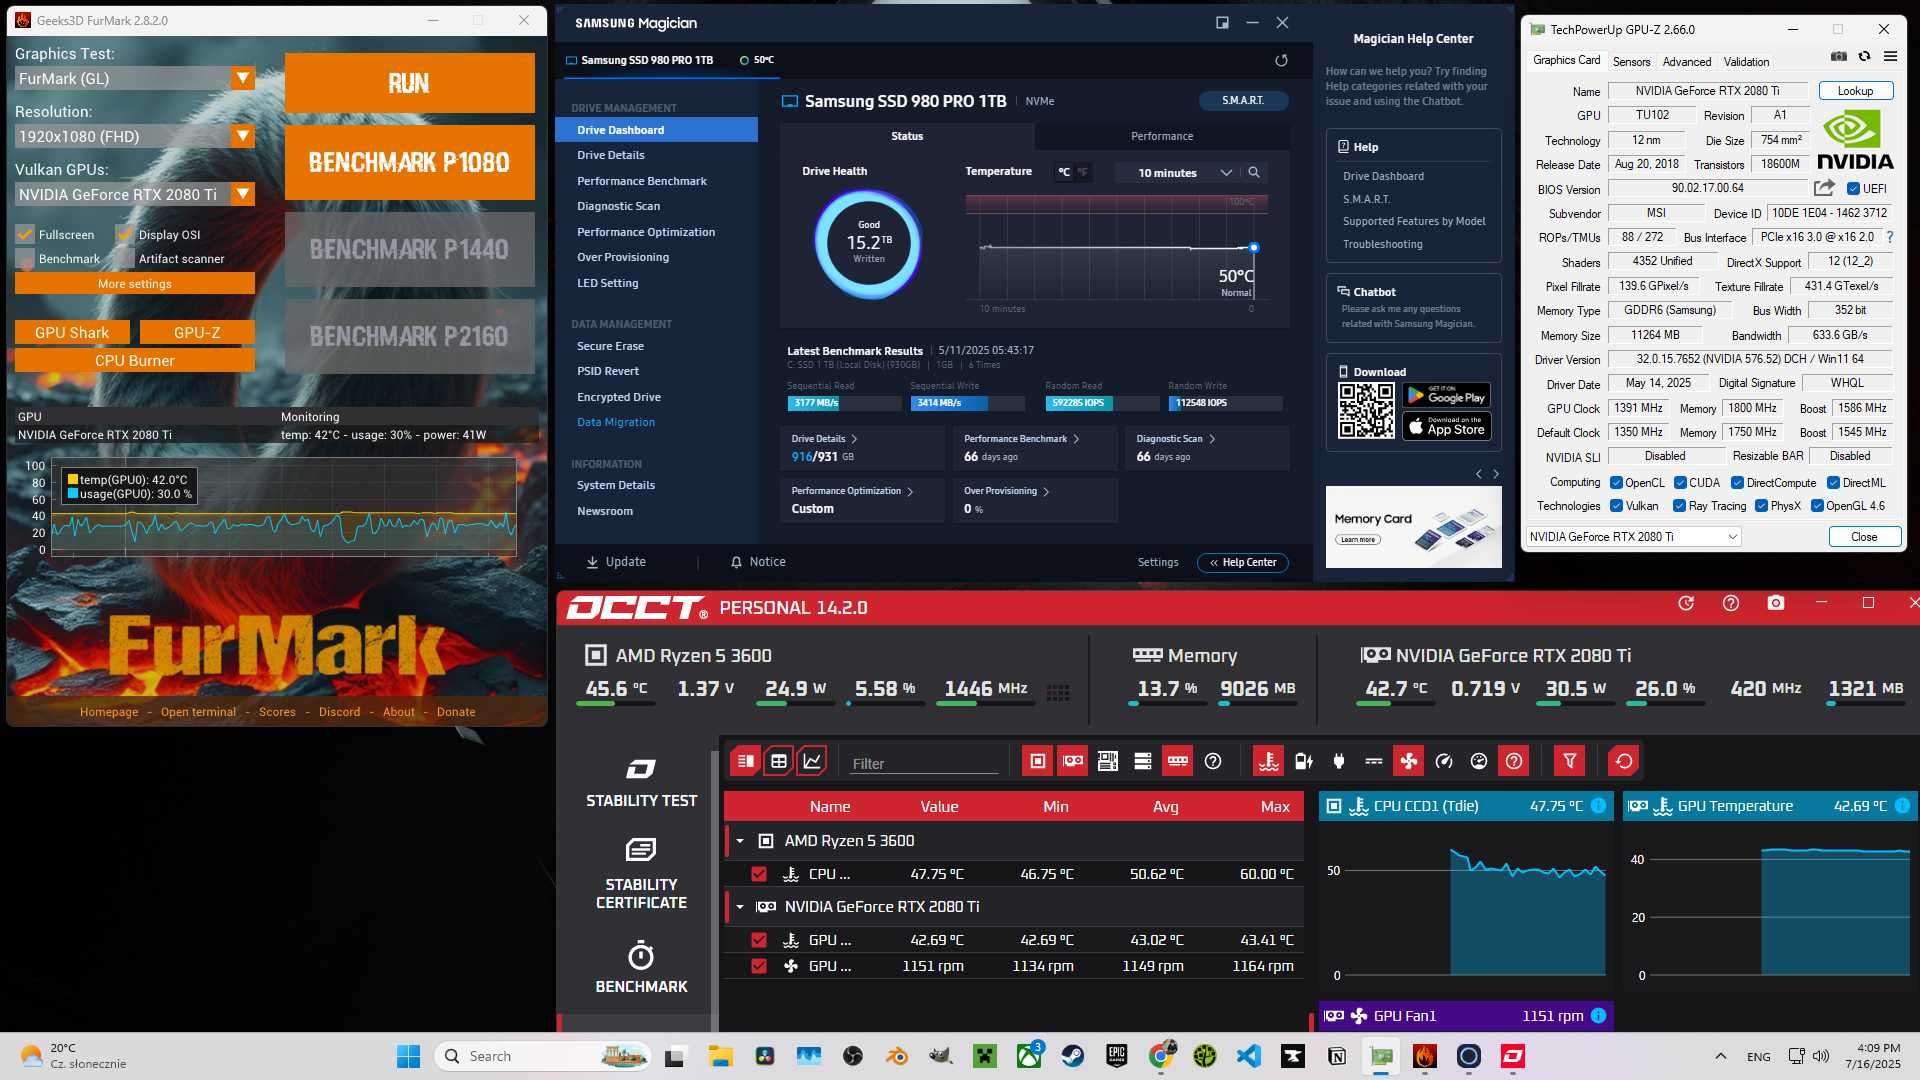The width and height of the screenshot is (1920, 1080).
Task: Click OCCT CPU filter icon in toolbar
Action: tap(1038, 762)
